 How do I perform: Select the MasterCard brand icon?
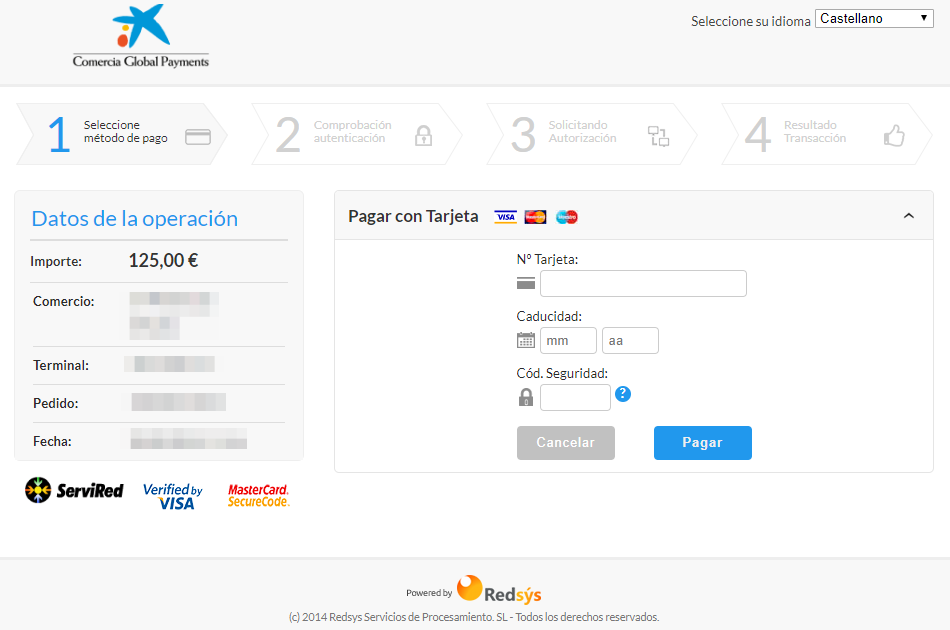pos(535,216)
